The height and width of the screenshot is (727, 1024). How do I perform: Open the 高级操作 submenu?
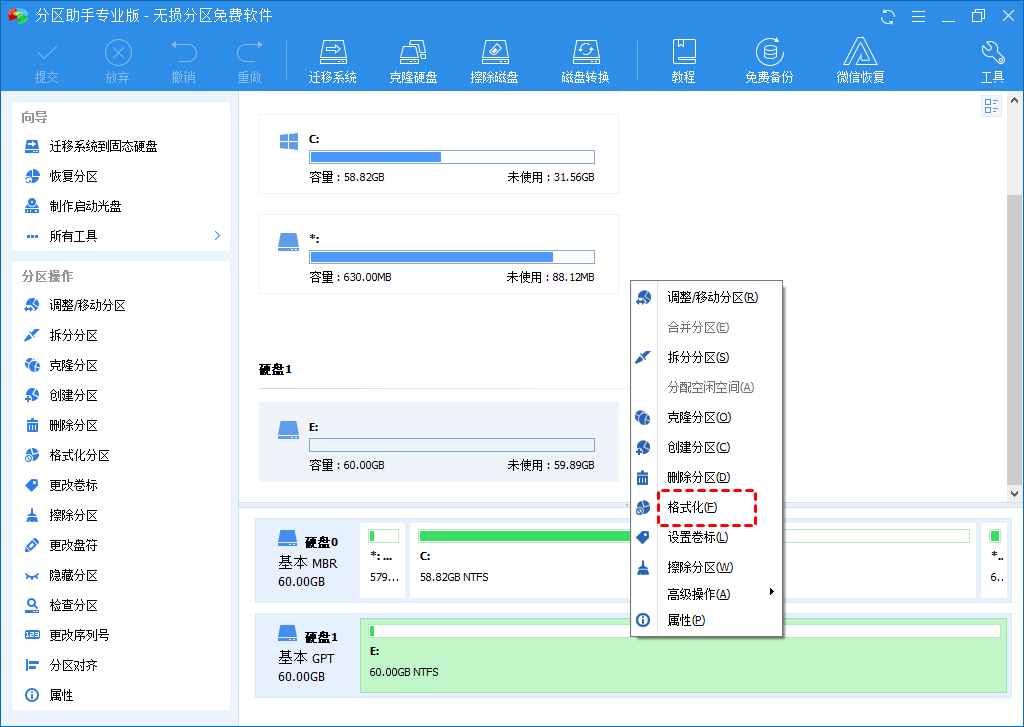[698, 593]
